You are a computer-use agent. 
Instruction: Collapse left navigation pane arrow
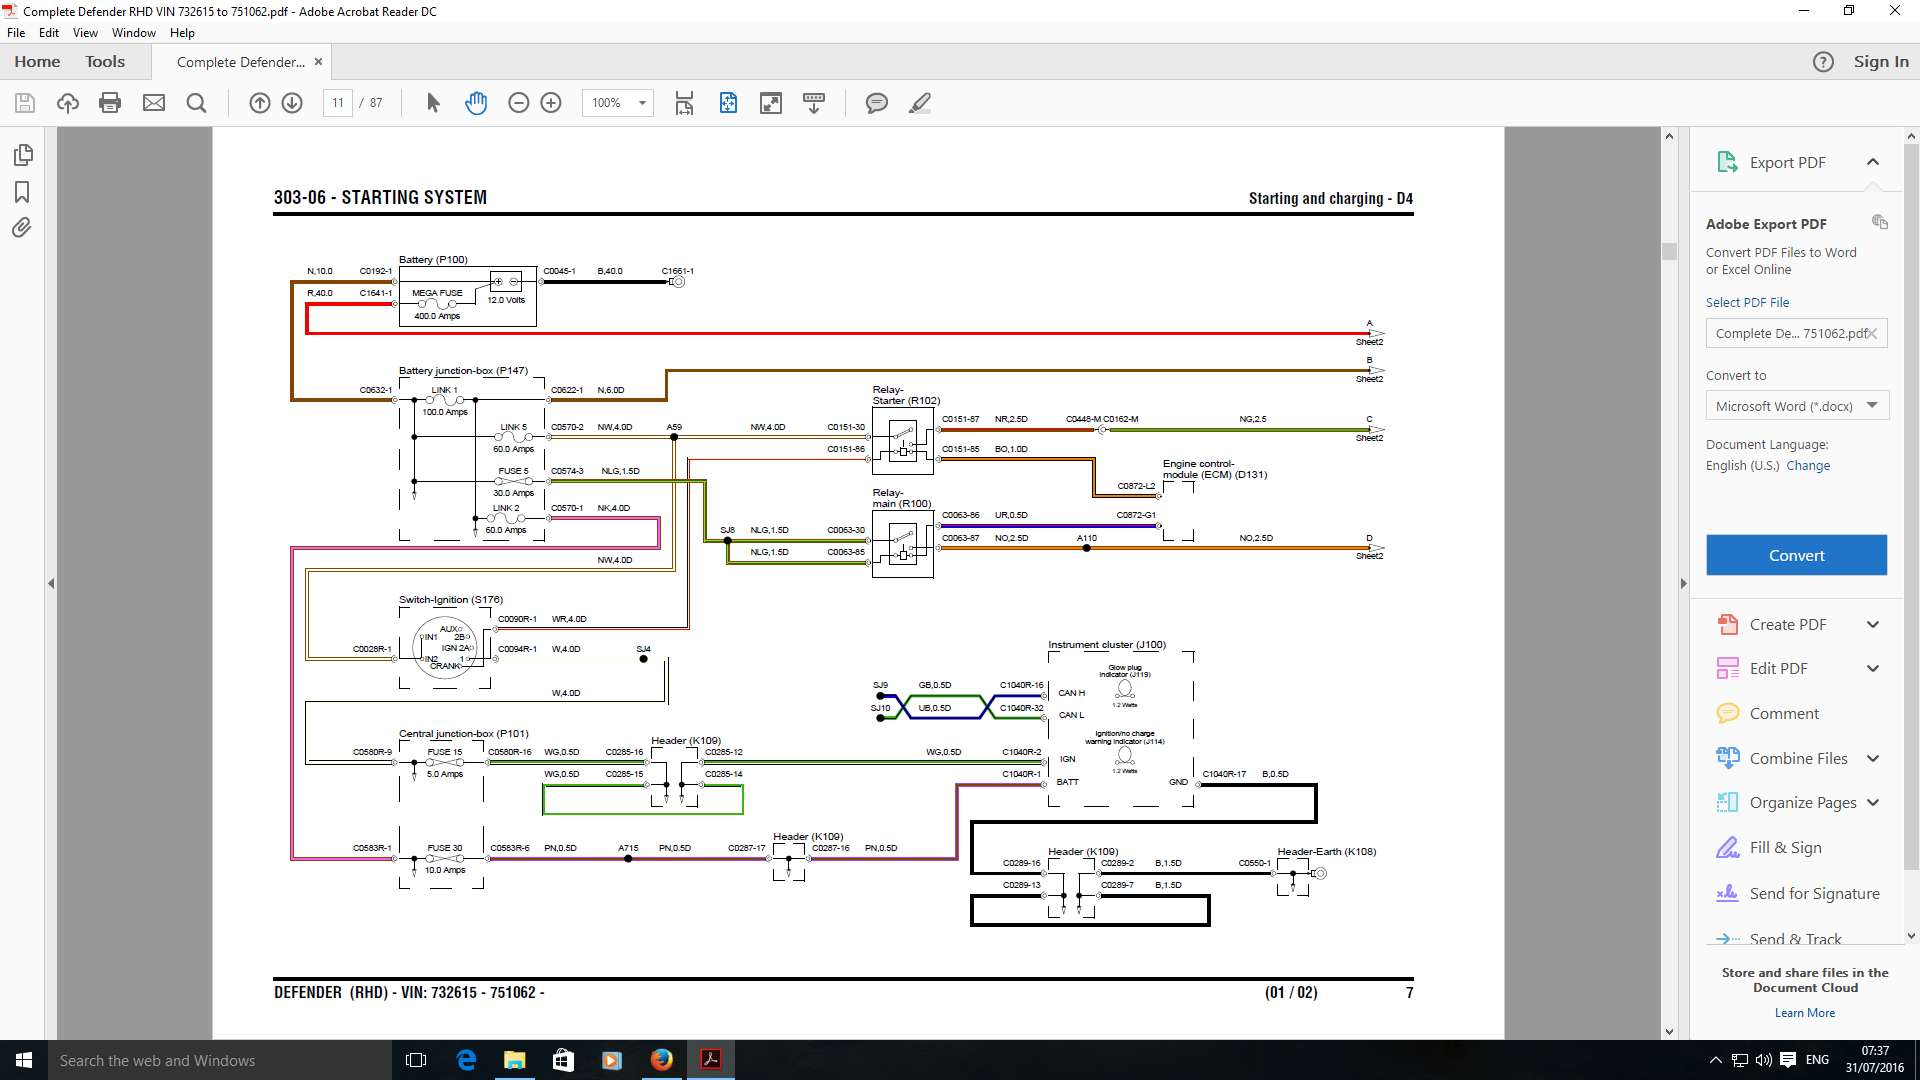(x=51, y=583)
